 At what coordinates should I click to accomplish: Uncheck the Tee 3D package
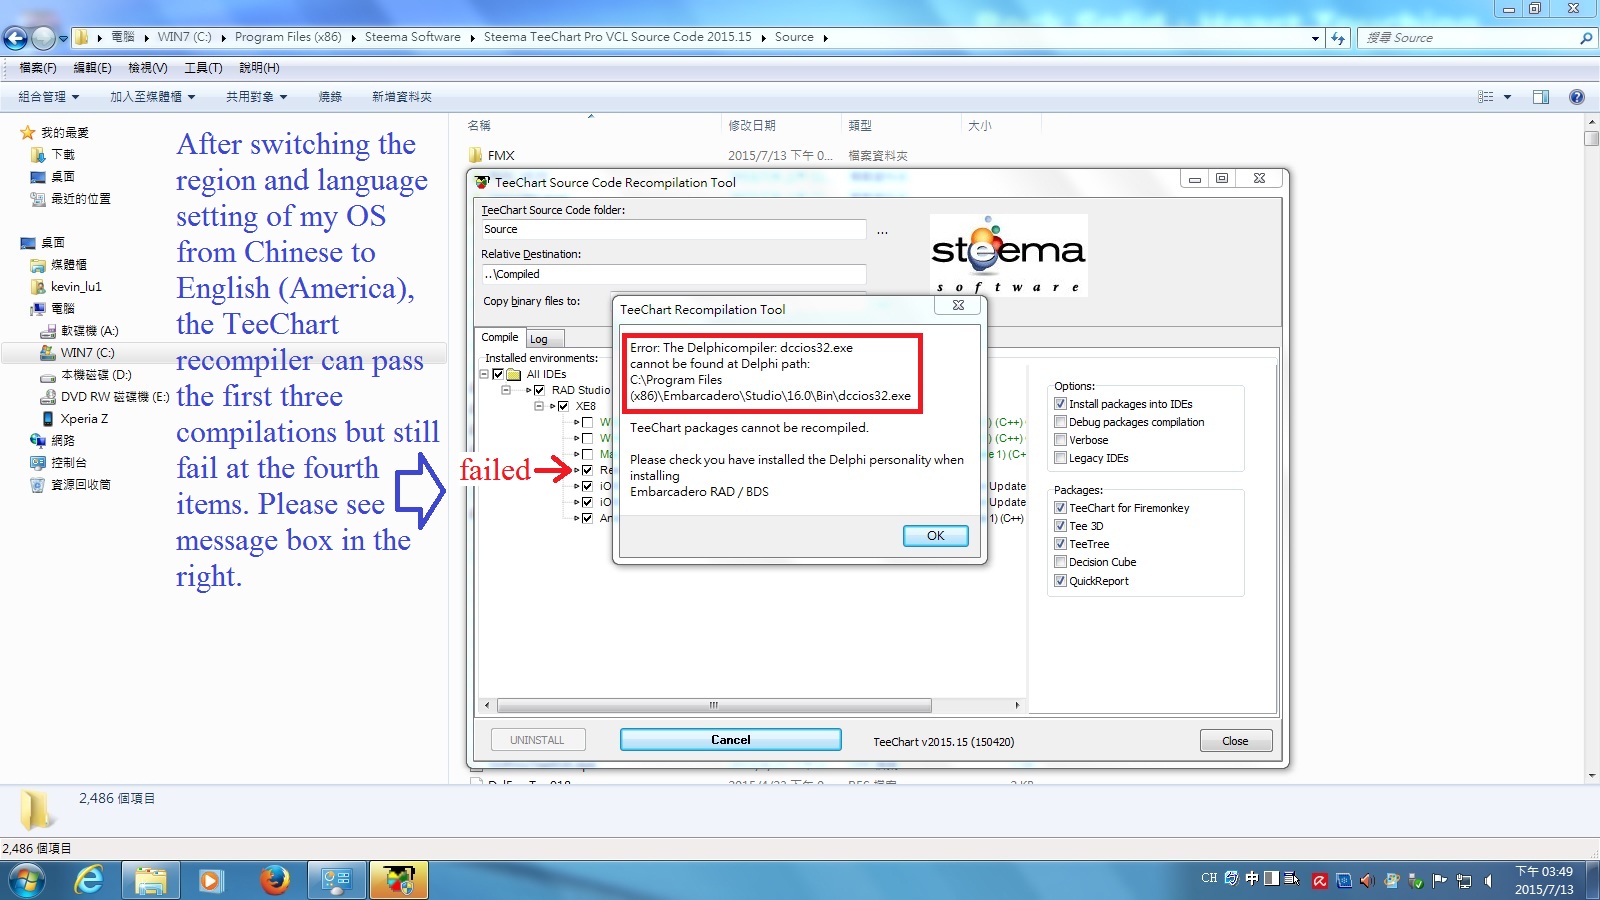(x=1060, y=526)
